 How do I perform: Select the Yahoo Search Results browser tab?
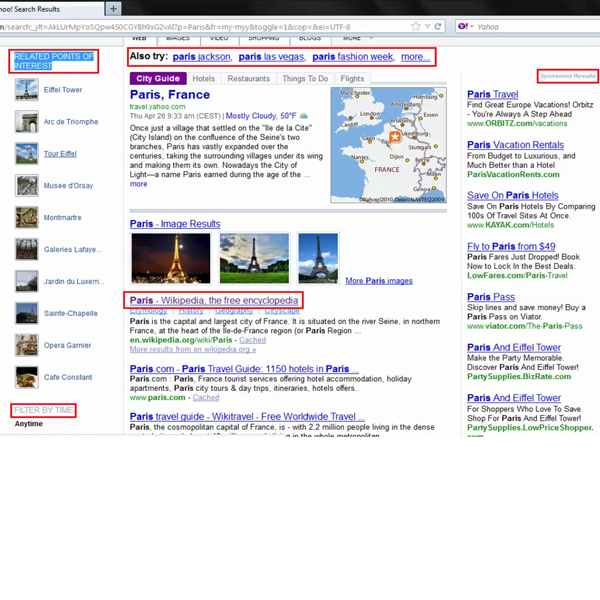[50, 9]
